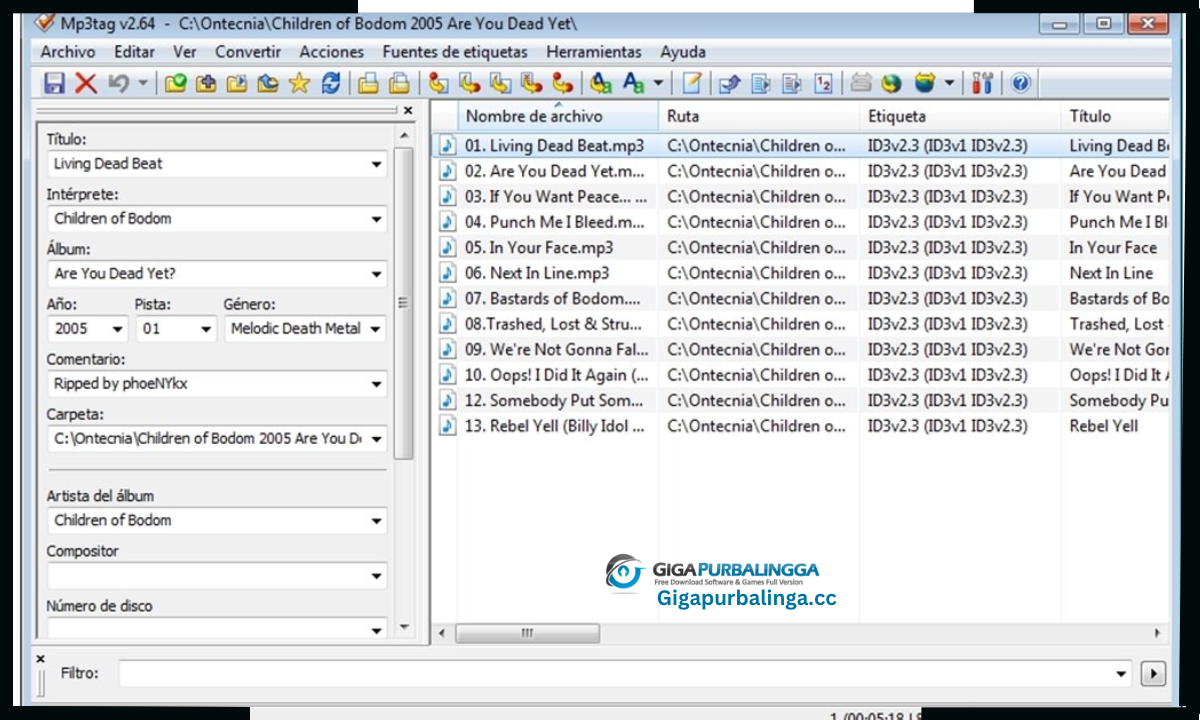
Task: Click the folder icon with green checkmark
Action: [175, 83]
